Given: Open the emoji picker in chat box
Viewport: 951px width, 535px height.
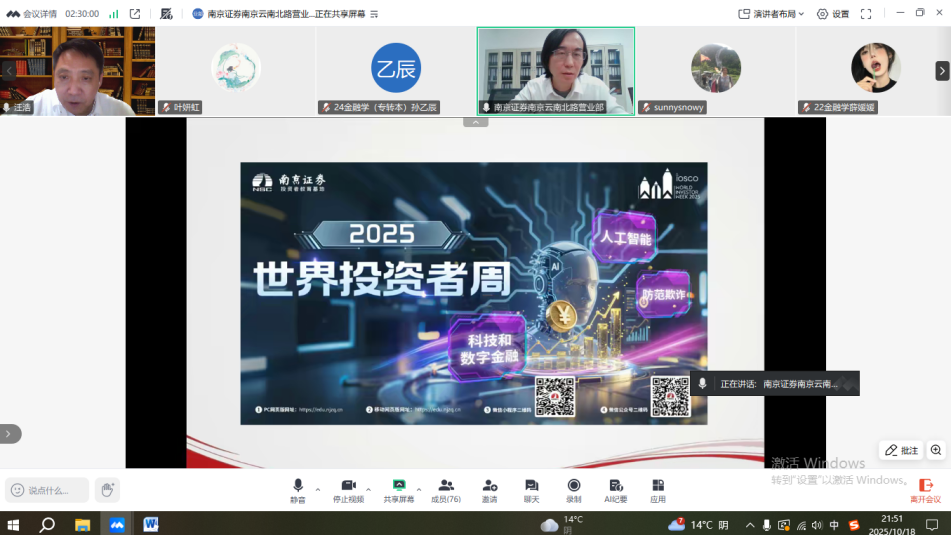Looking at the screenshot, I should pos(18,490).
